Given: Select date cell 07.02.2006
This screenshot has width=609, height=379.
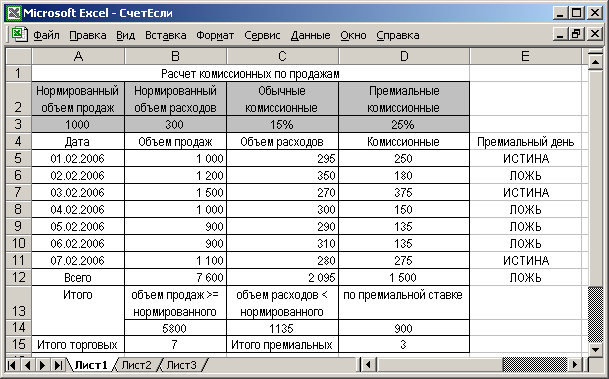Looking at the screenshot, I should click(x=78, y=261).
